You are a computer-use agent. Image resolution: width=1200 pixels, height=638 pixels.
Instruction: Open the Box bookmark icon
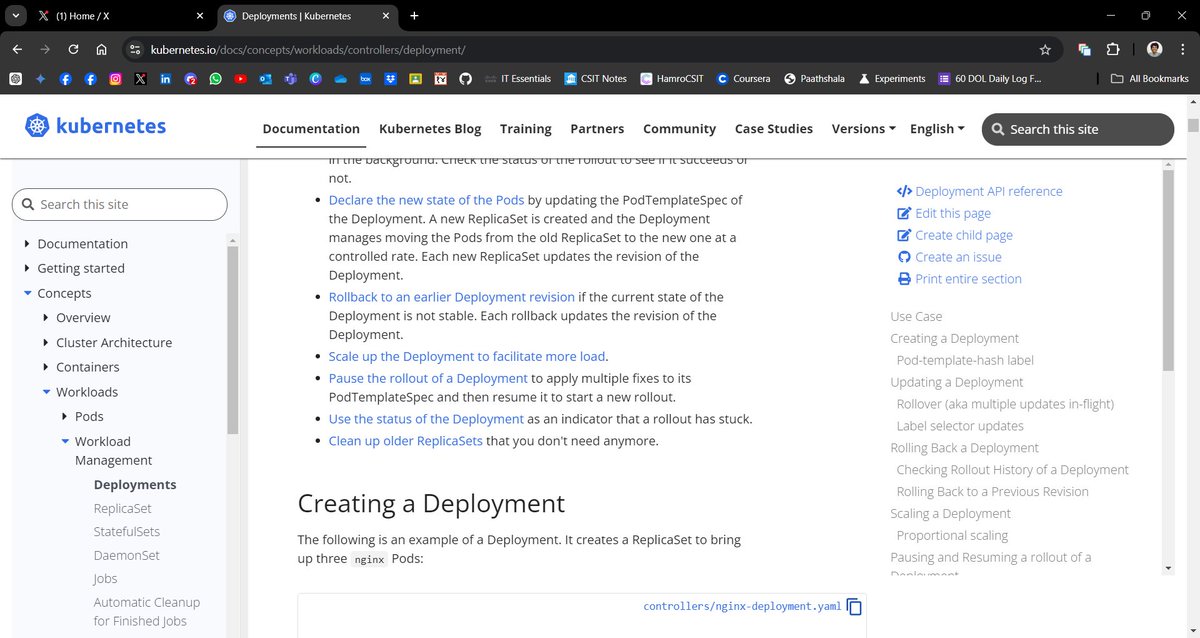365,78
